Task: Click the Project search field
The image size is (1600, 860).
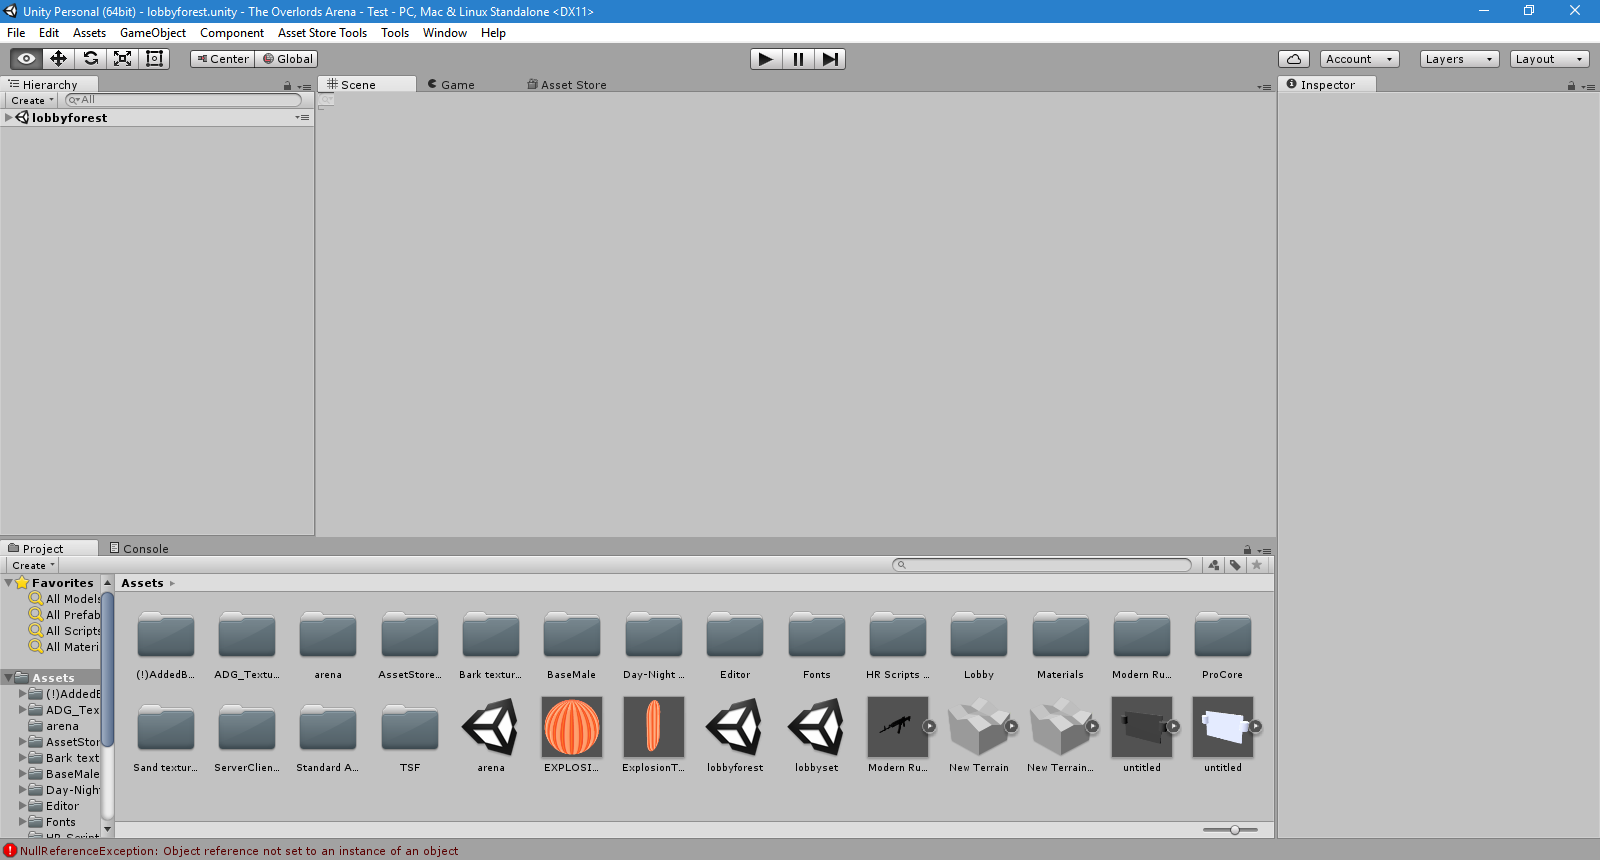Action: pyautogui.click(x=1042, y=565)
